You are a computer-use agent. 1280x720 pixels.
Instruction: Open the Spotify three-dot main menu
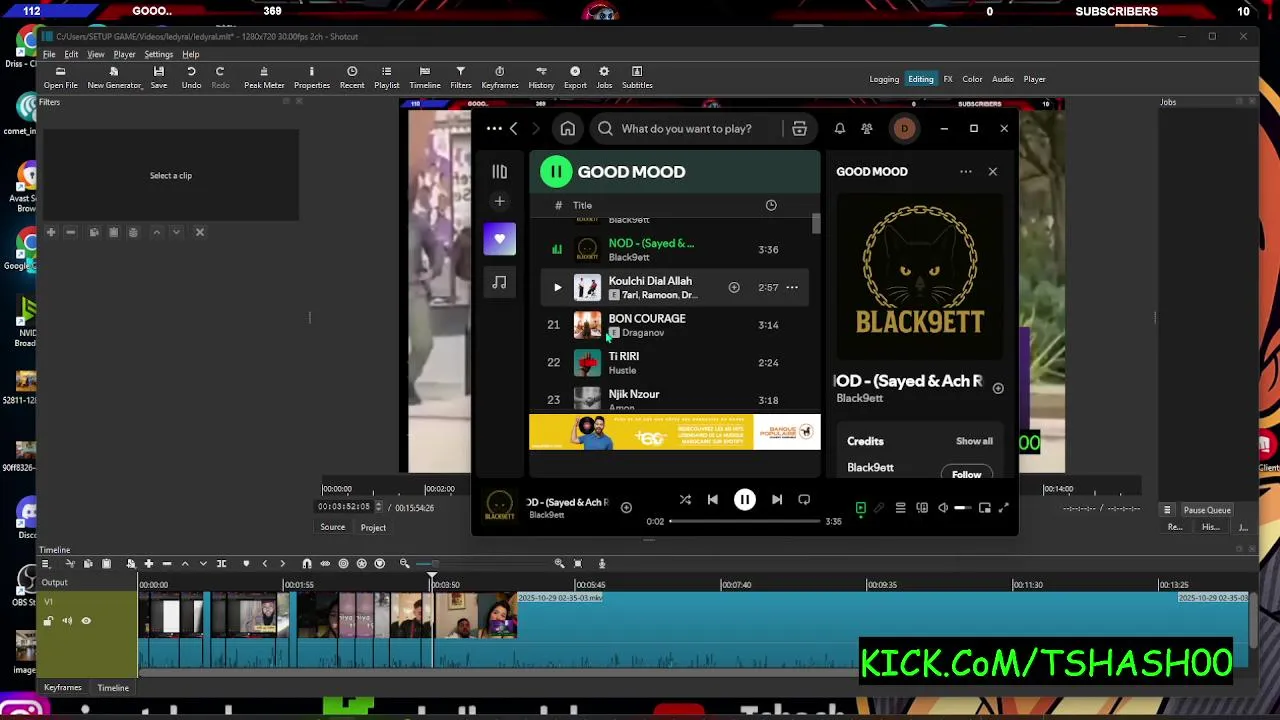pos(494,128)
